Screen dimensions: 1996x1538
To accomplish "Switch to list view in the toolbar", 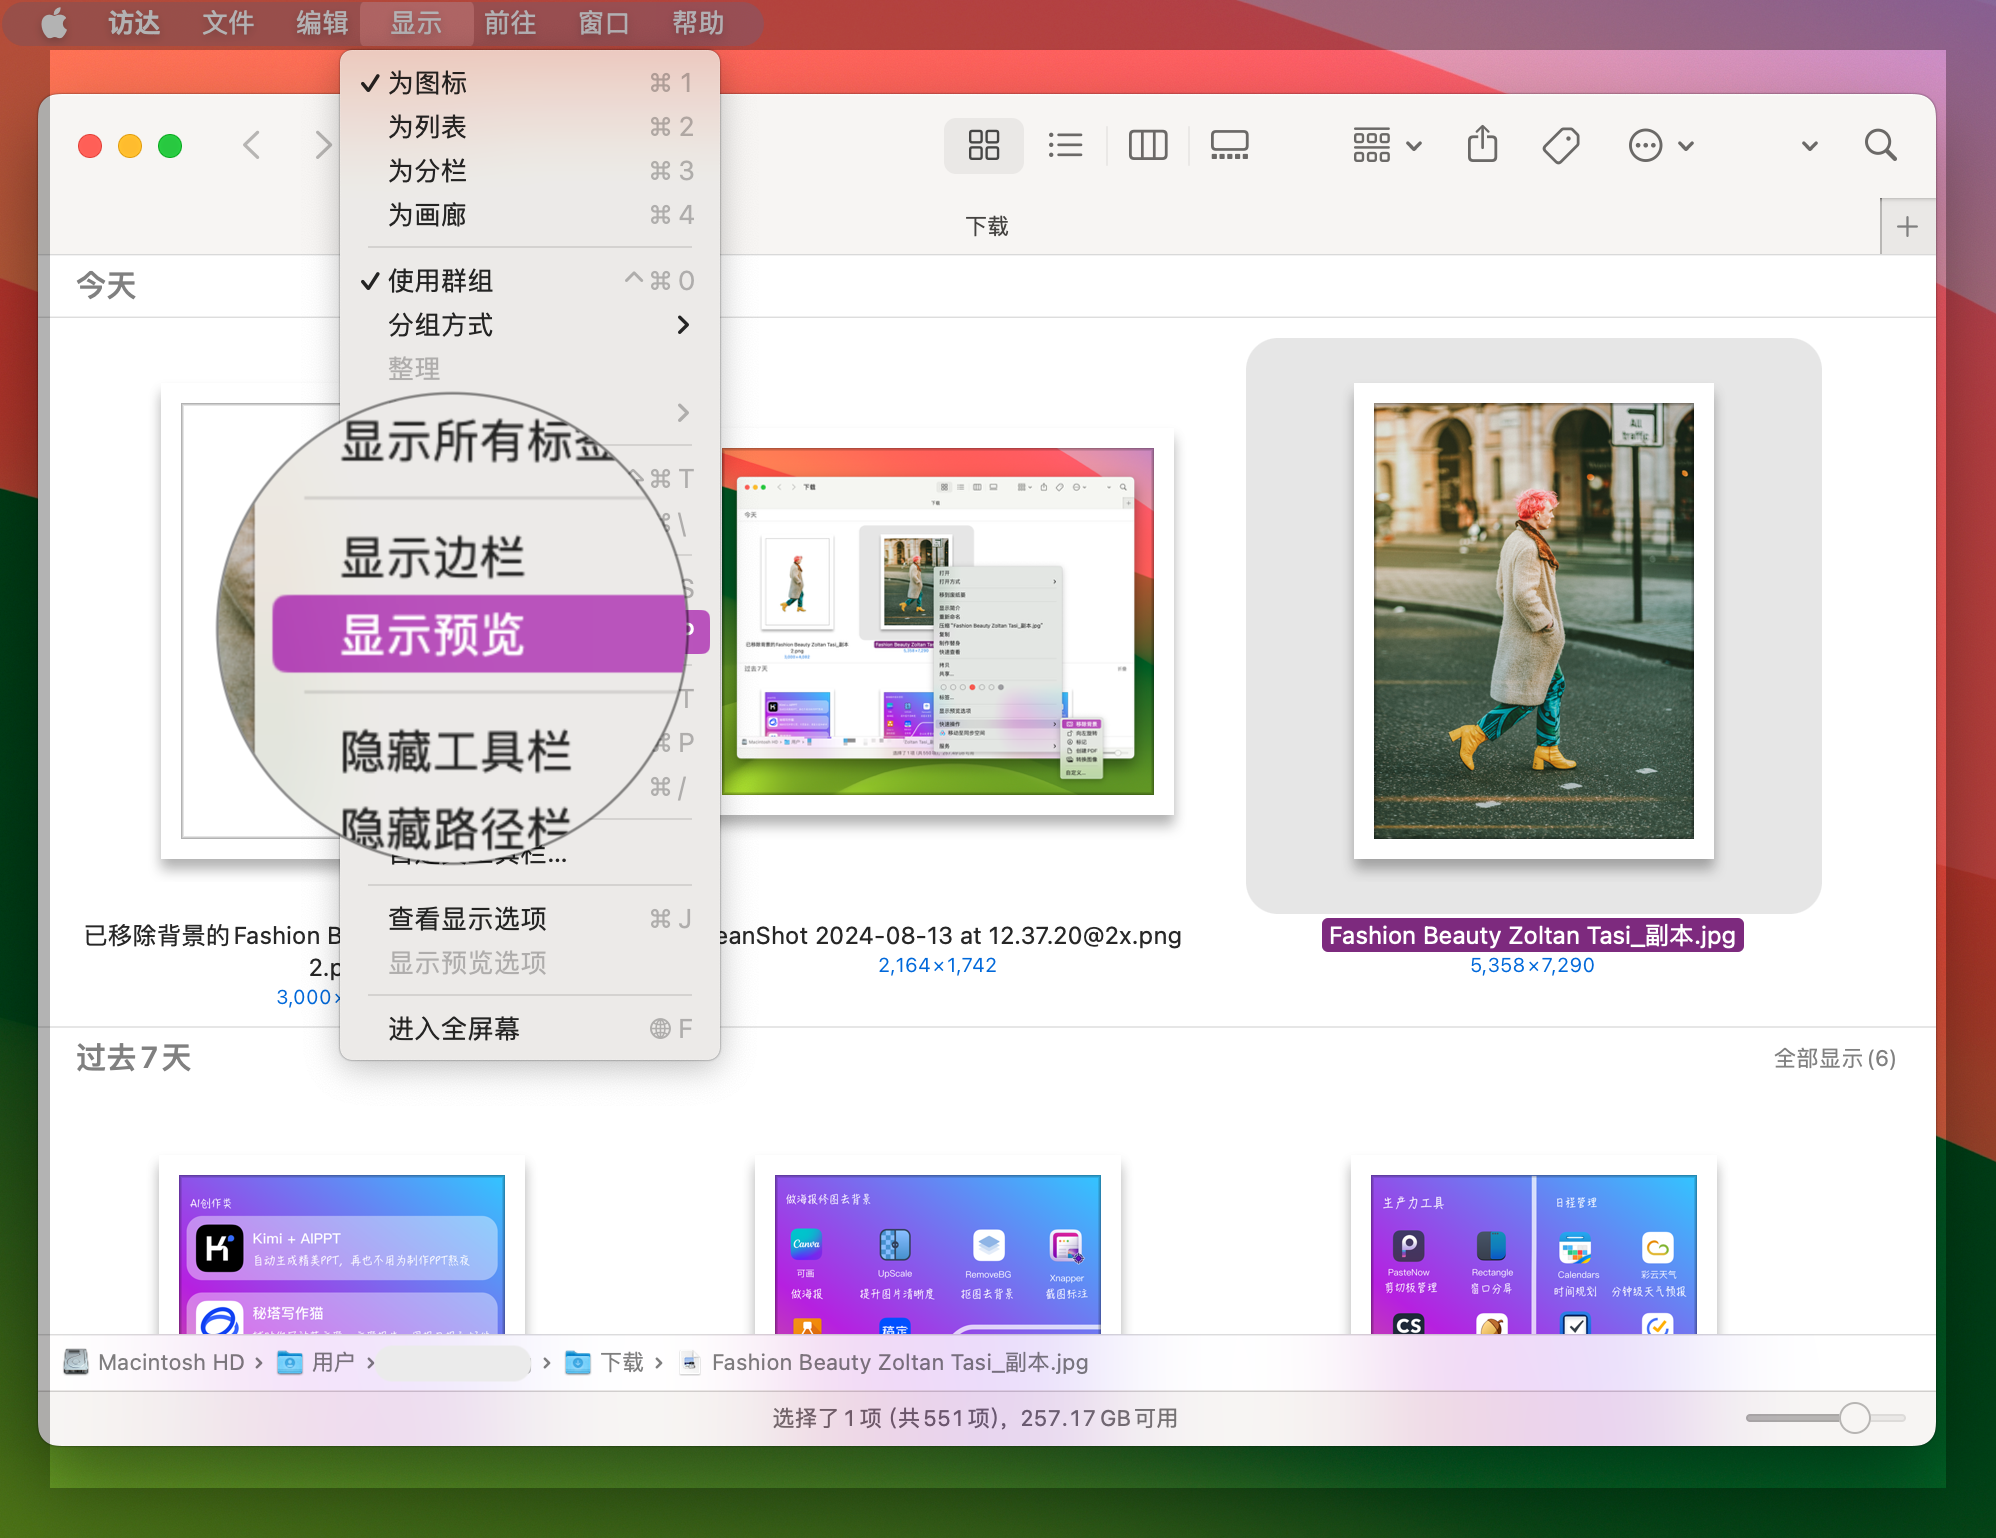I will pyautogui.click(x=1065, y=145).
